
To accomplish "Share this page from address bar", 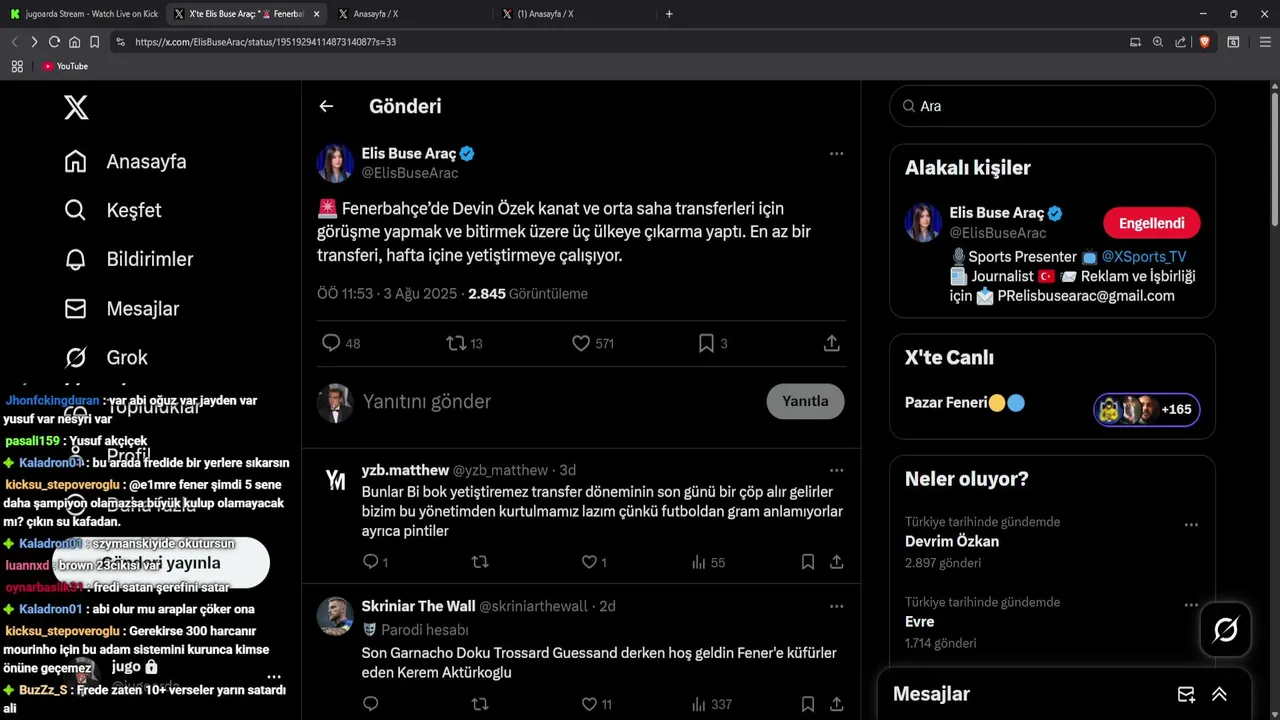I will 1181,42.
